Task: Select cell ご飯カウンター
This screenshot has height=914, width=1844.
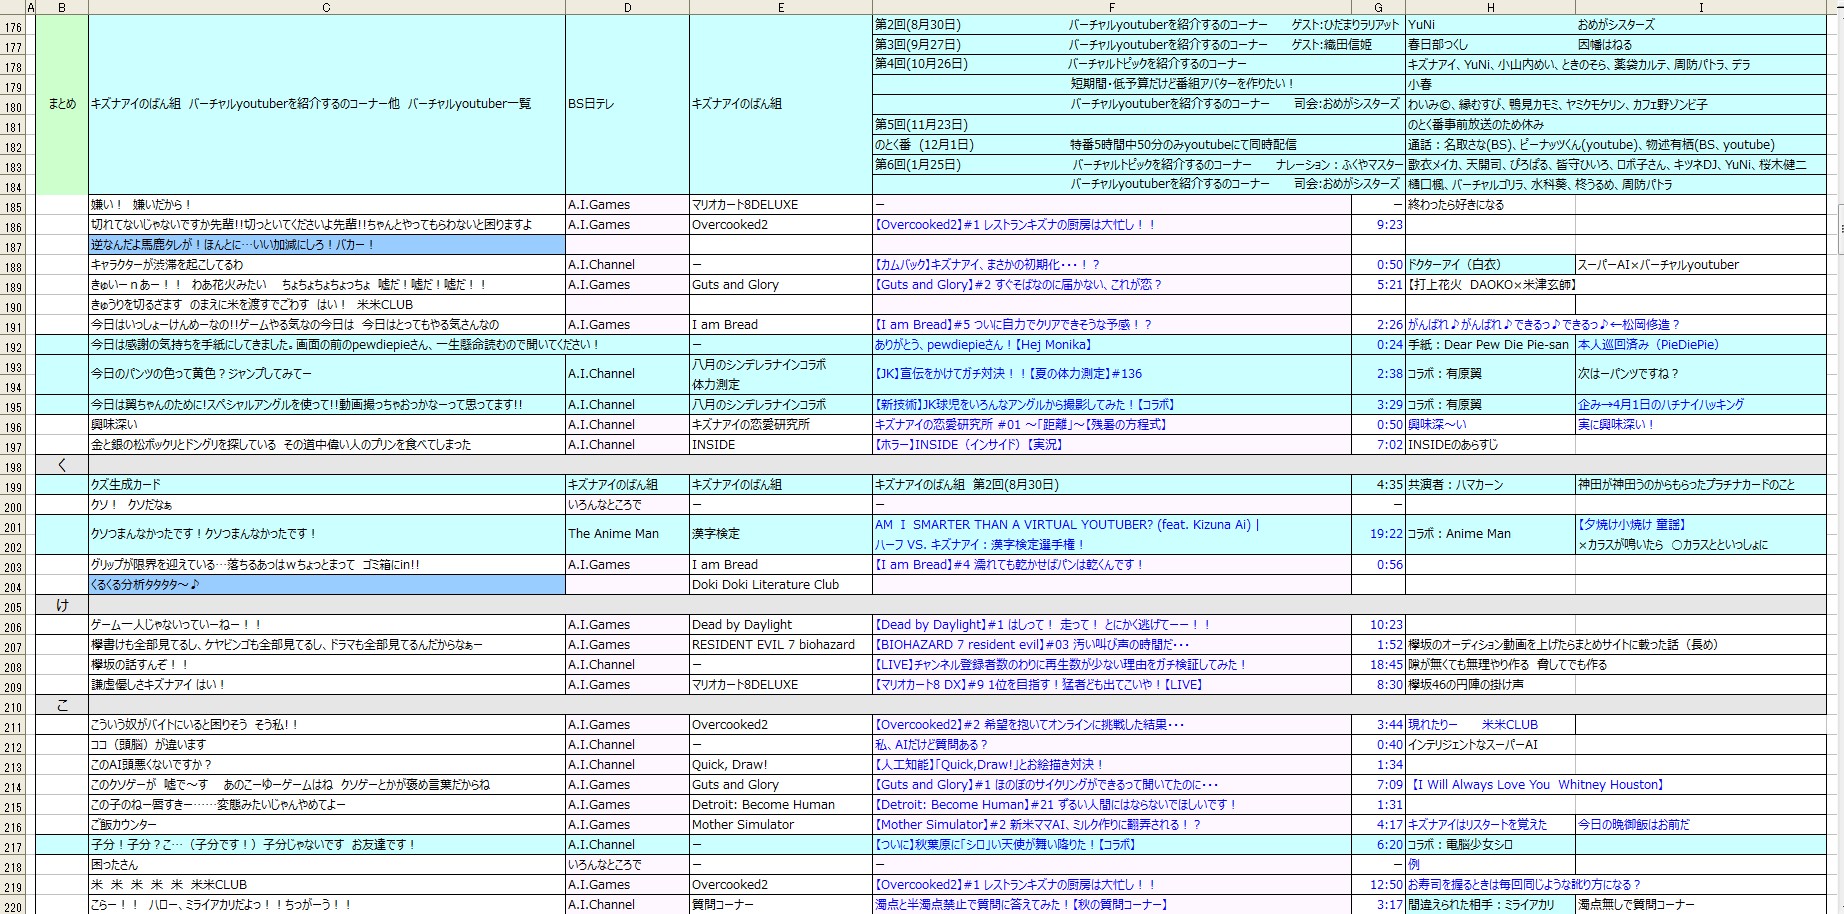Action: [327, 825]
